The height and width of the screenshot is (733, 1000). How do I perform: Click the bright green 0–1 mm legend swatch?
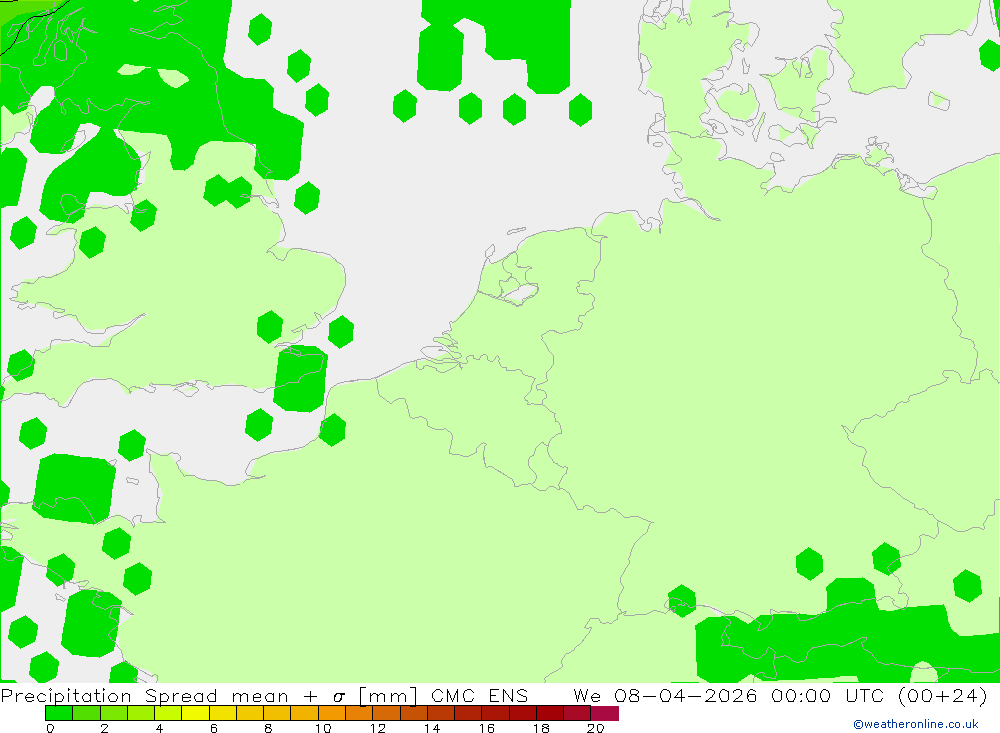pyautogui.click(x=59, y=713)
